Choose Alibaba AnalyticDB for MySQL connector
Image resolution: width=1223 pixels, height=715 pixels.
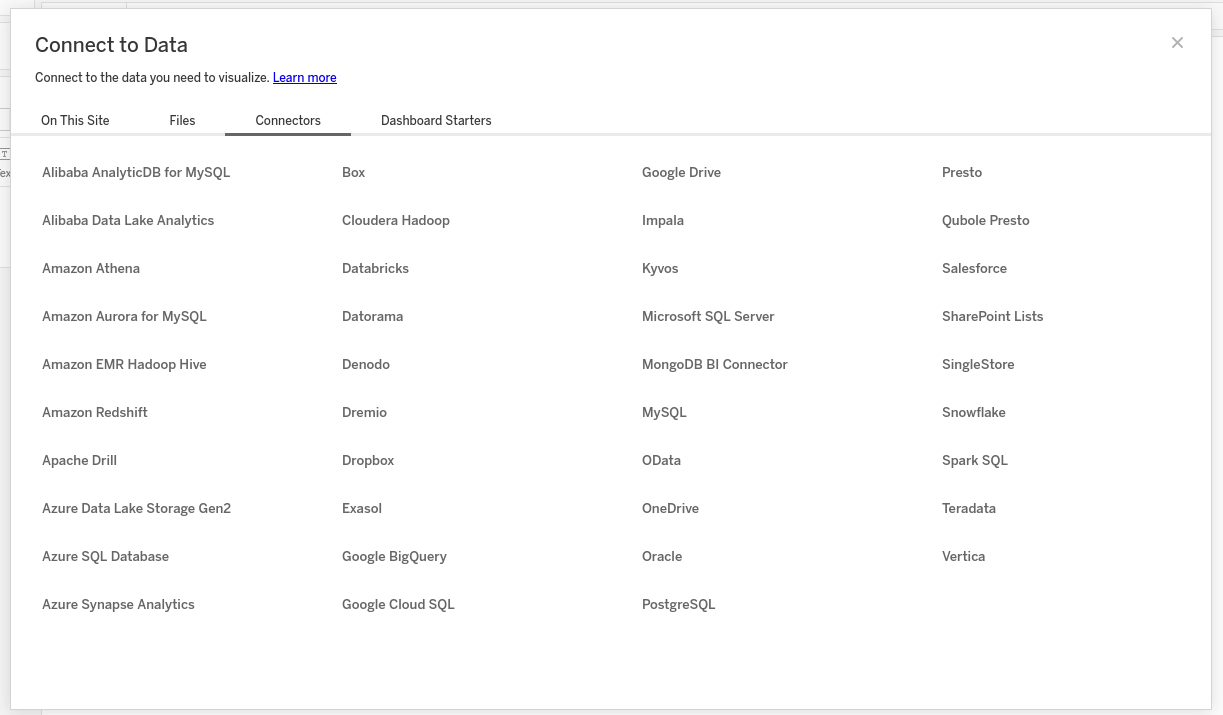(136, 172)
